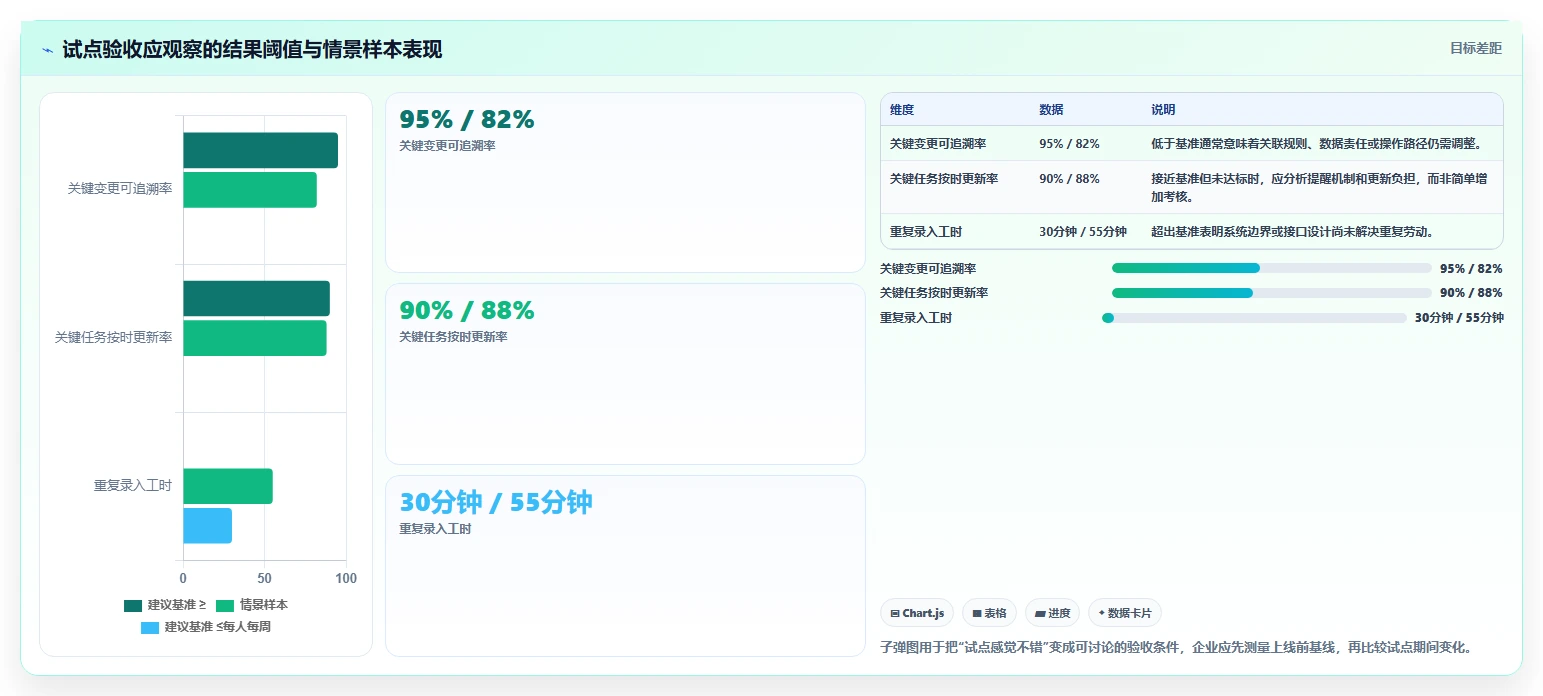Click the 关键任务按时更新率 caption in the second card
The image size is (1543, 696).
coord(453,337)
